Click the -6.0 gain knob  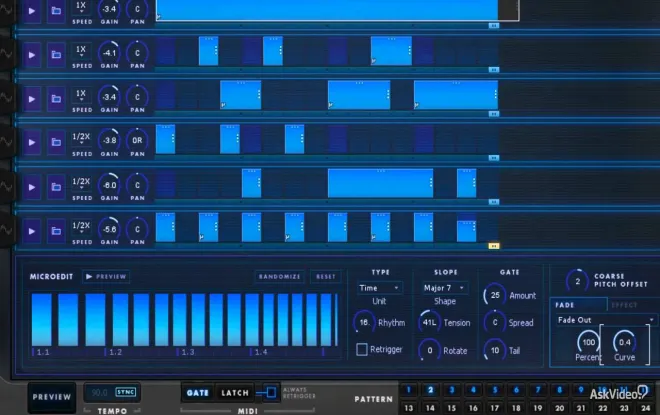pos(109,185)
